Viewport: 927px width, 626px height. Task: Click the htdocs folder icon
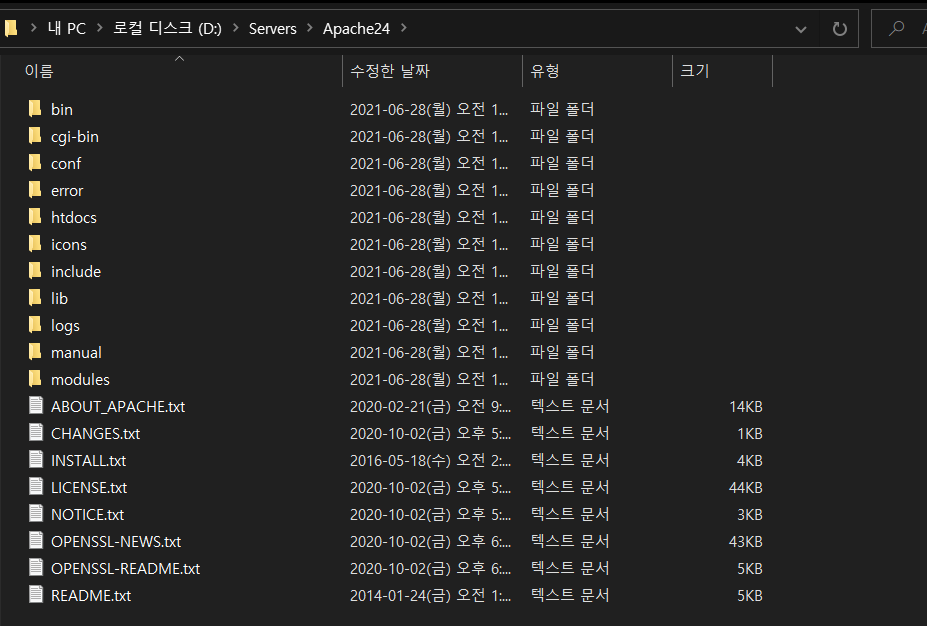(x=35, y=217)
